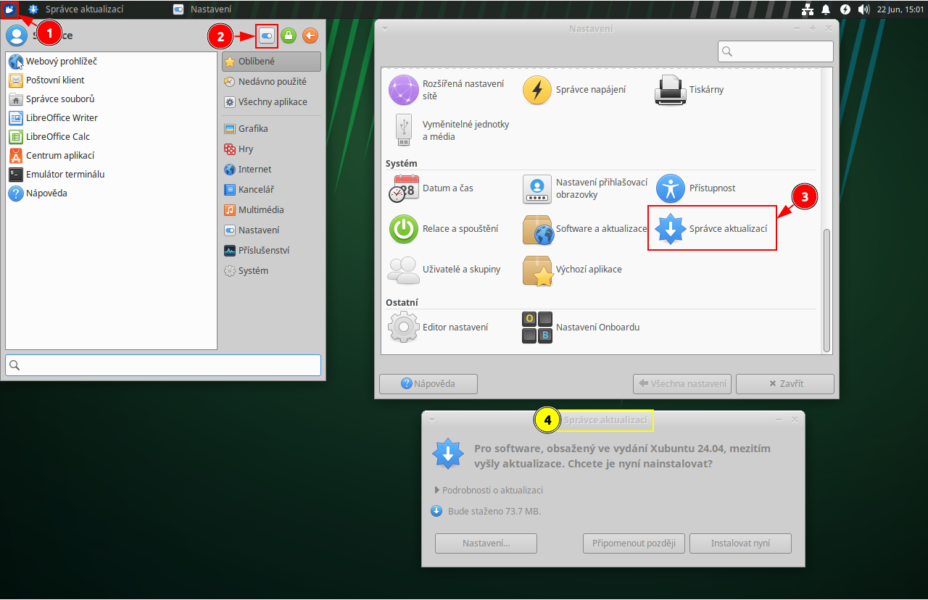Click Nápověda button in Settings window
This screenshot has width=928, height=600.
click(x=428, y=384)
